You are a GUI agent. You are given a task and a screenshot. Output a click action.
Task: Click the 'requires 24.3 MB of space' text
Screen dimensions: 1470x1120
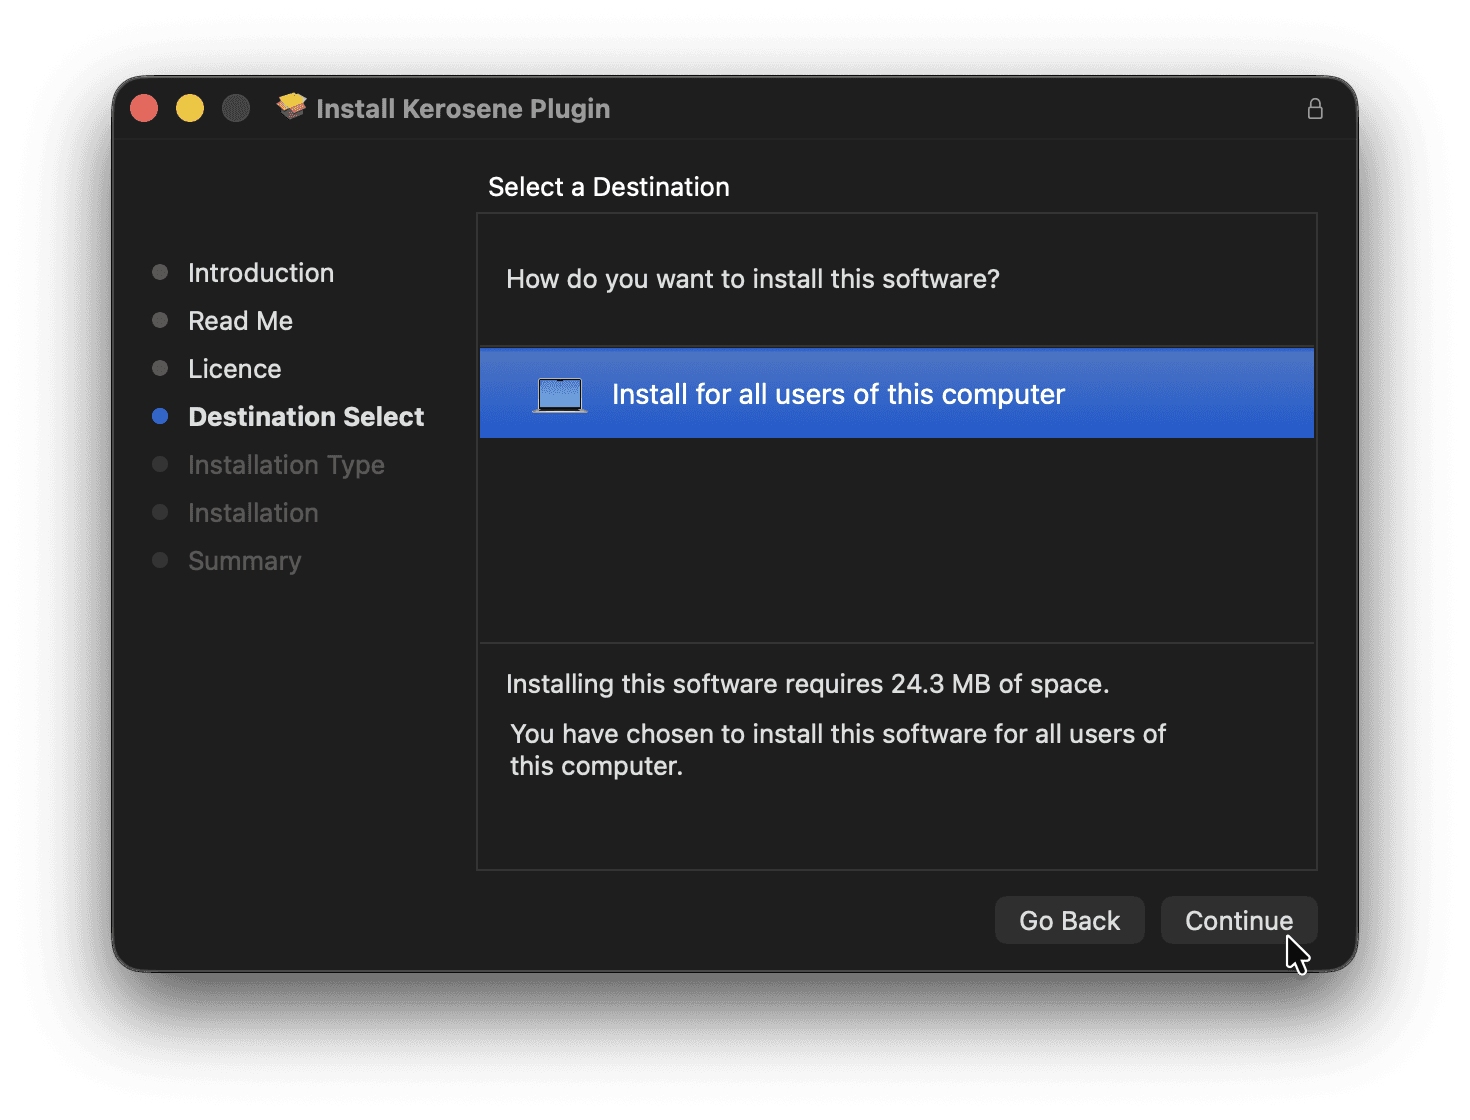pos(947,684)
